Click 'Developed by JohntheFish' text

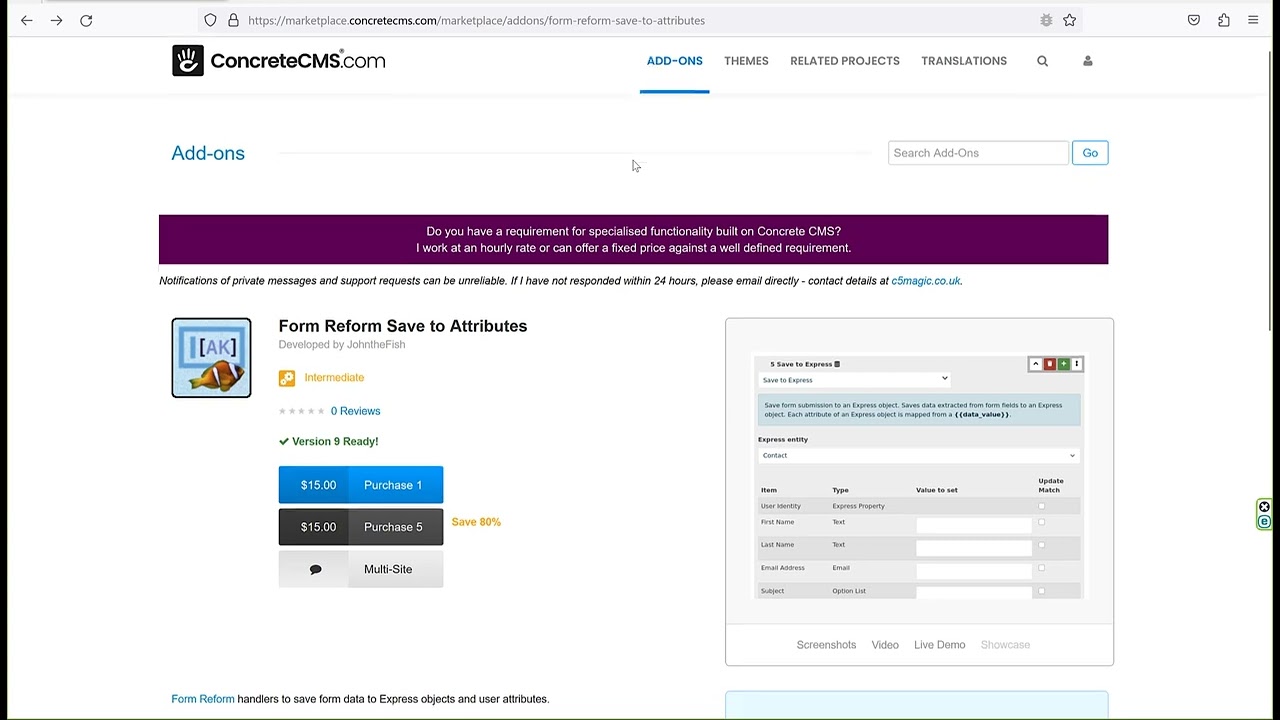pos(342,345)
